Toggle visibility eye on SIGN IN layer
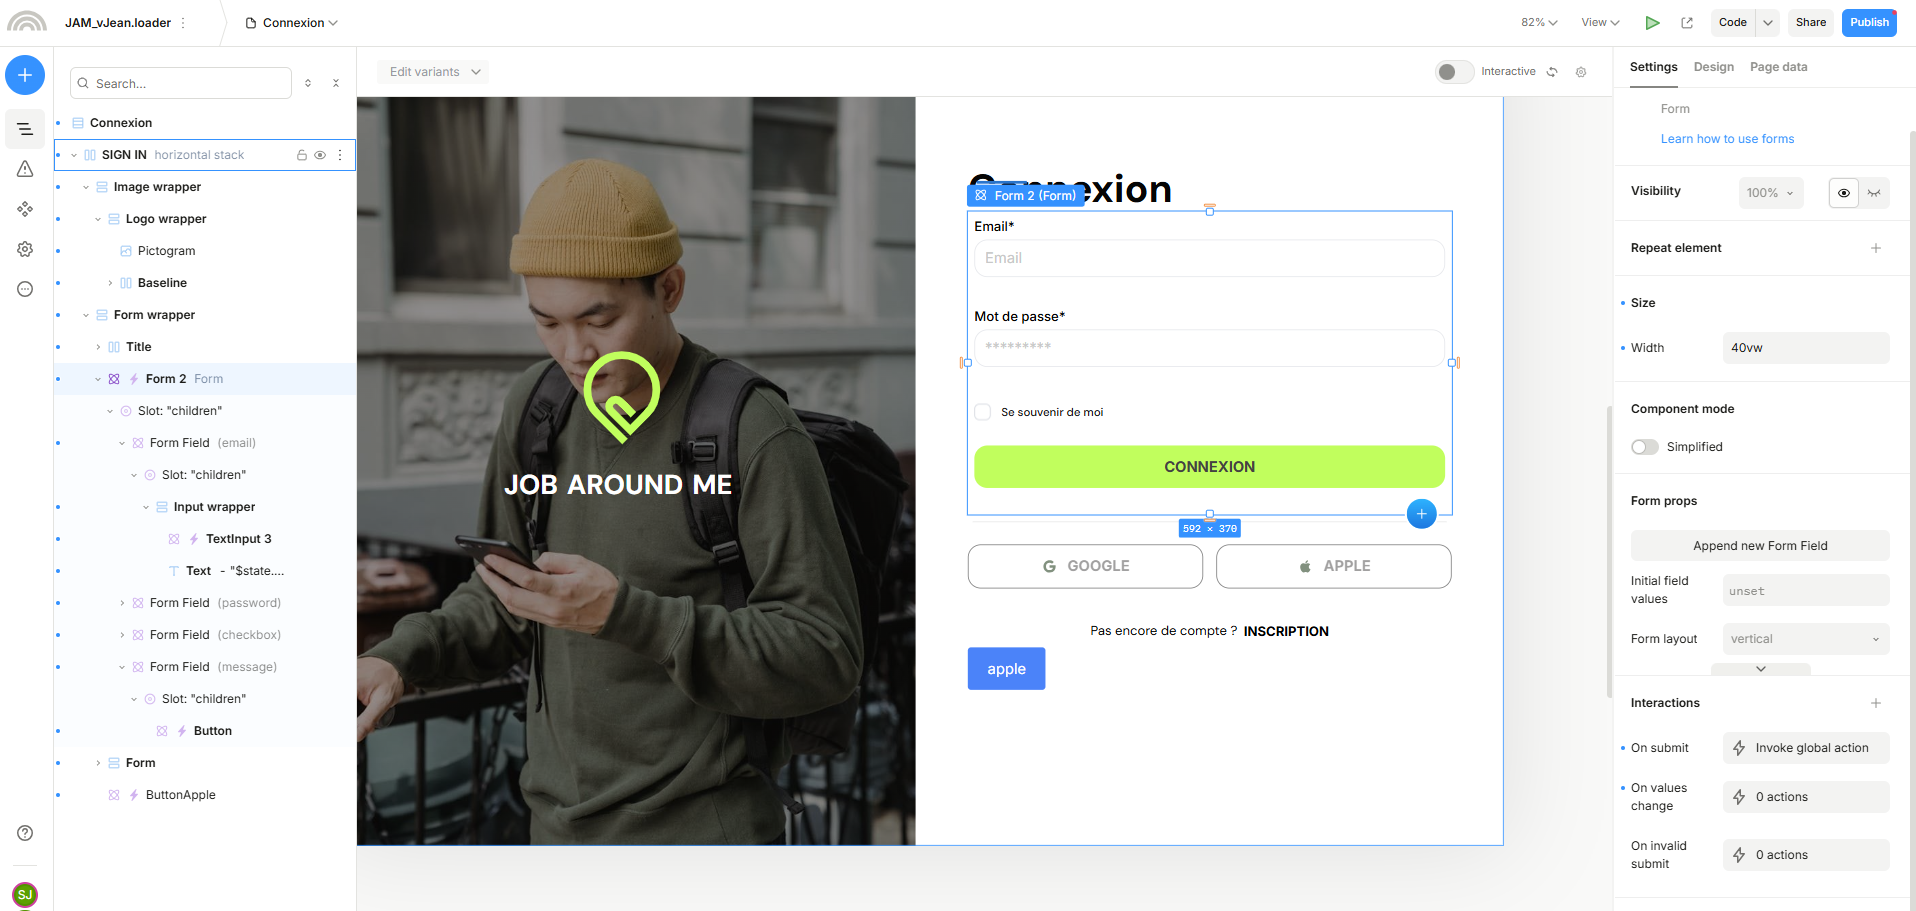Screen dimensions: 1916x911 point(320,155)
